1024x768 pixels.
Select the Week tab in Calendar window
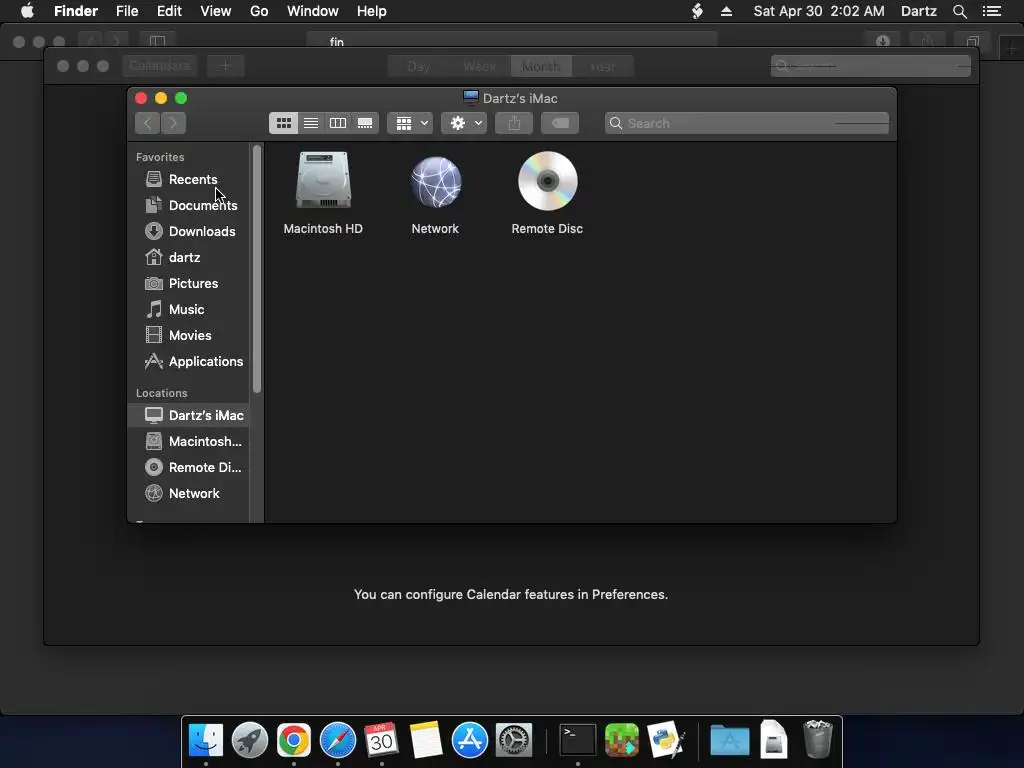click(480, 66)
